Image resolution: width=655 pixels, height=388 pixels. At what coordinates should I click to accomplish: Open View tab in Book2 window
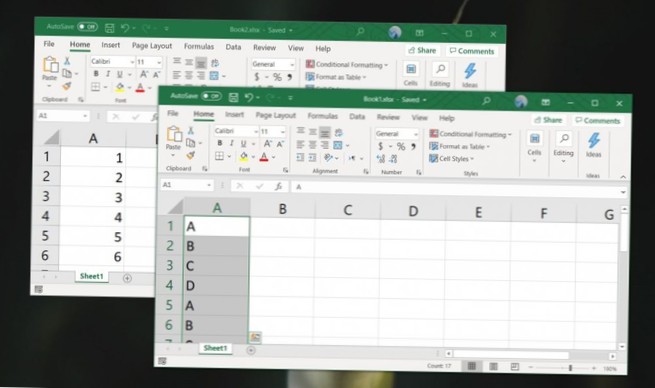coord(296,48)
